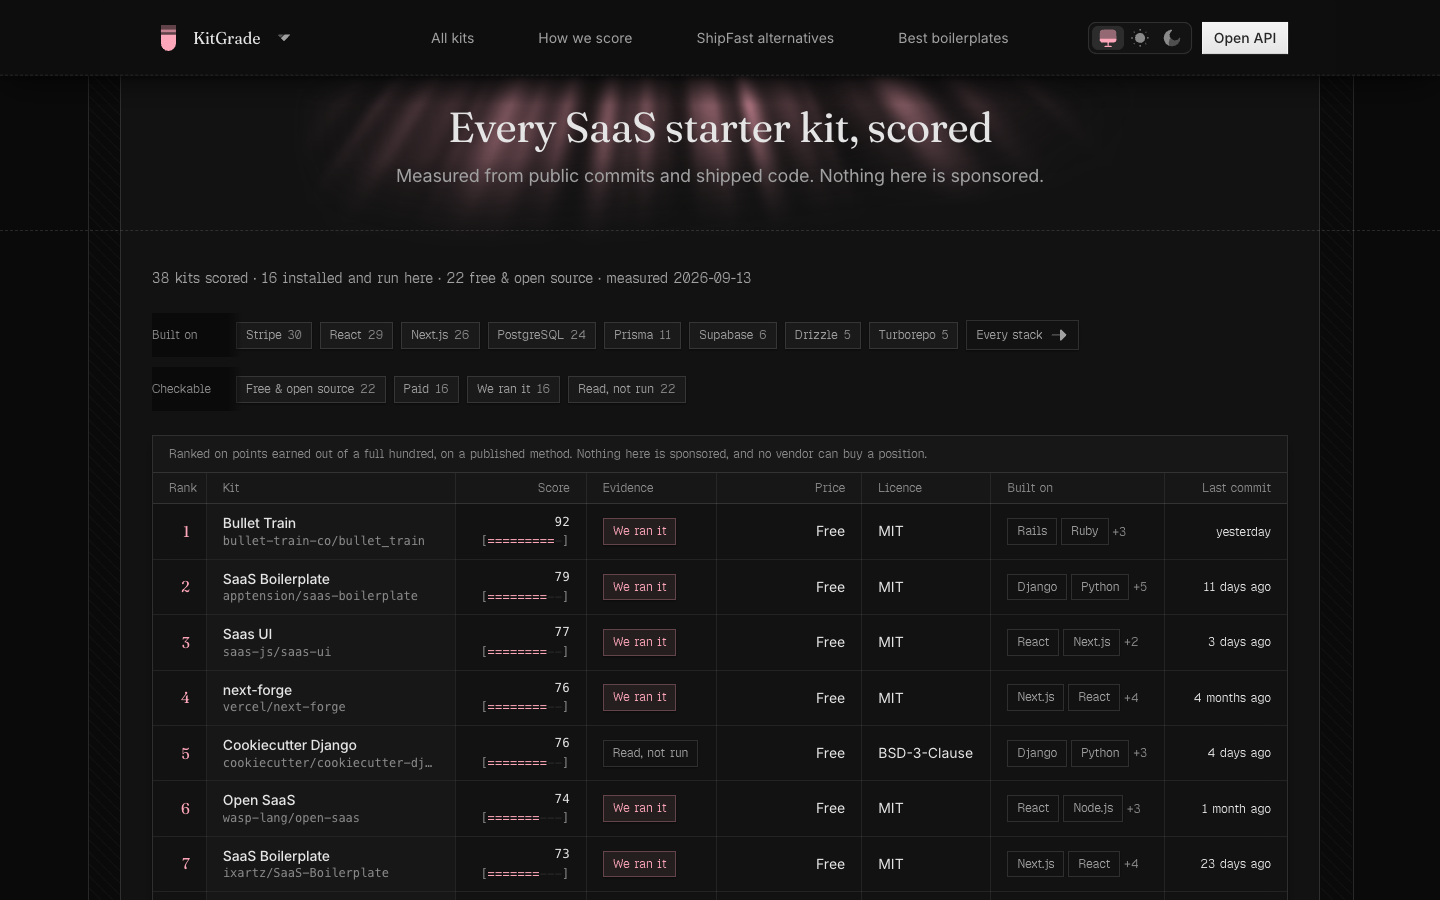Expand the +3 tags on Bullet Train
Viewport: 1440px width, 900px height.
tap(1119, 532)
